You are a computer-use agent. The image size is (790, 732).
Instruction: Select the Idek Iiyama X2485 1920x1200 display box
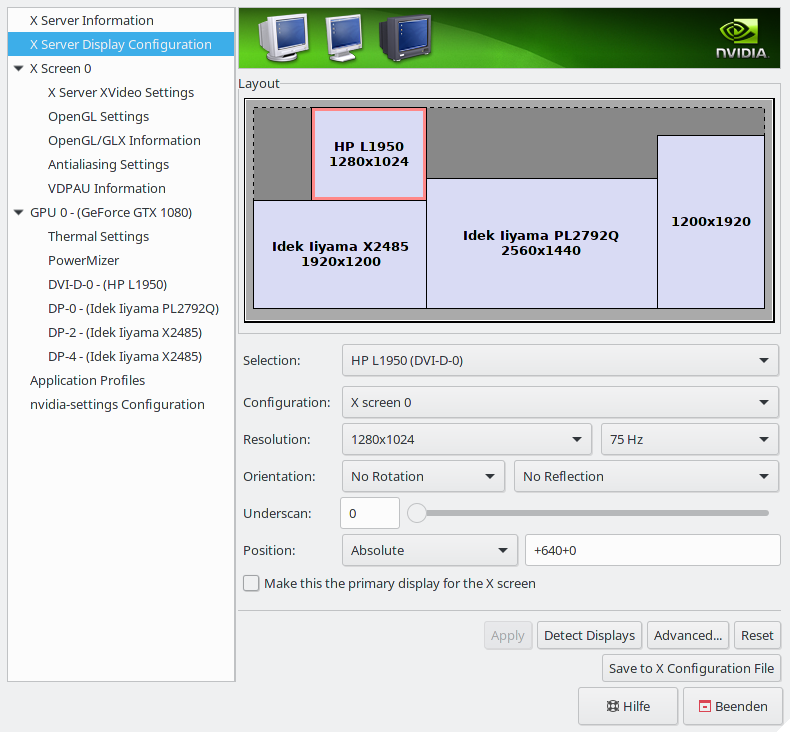pyautogui.click(x=340, y=254)
